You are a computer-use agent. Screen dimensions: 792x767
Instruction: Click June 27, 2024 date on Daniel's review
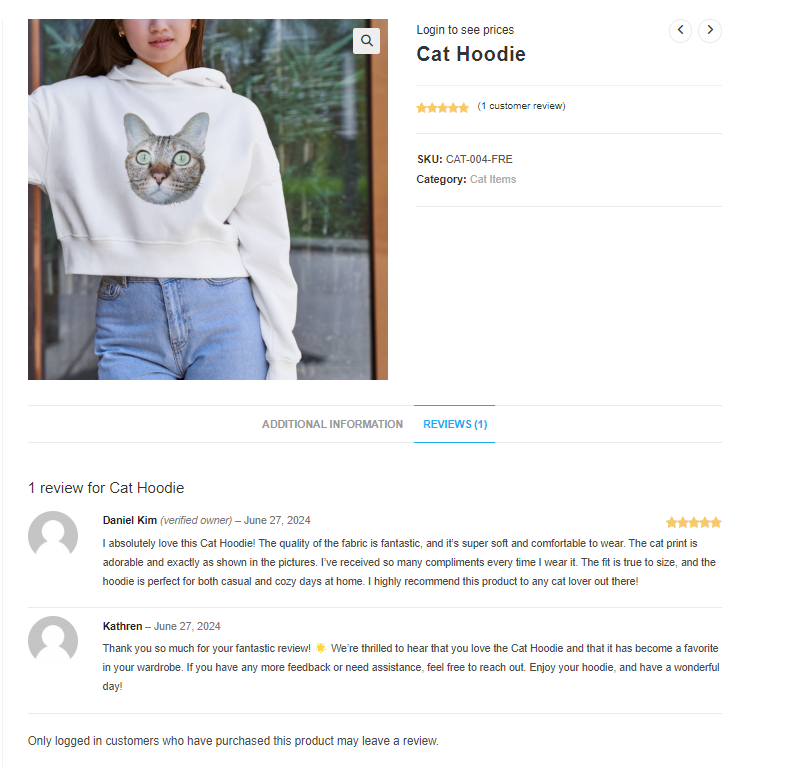tap(277, 520)
